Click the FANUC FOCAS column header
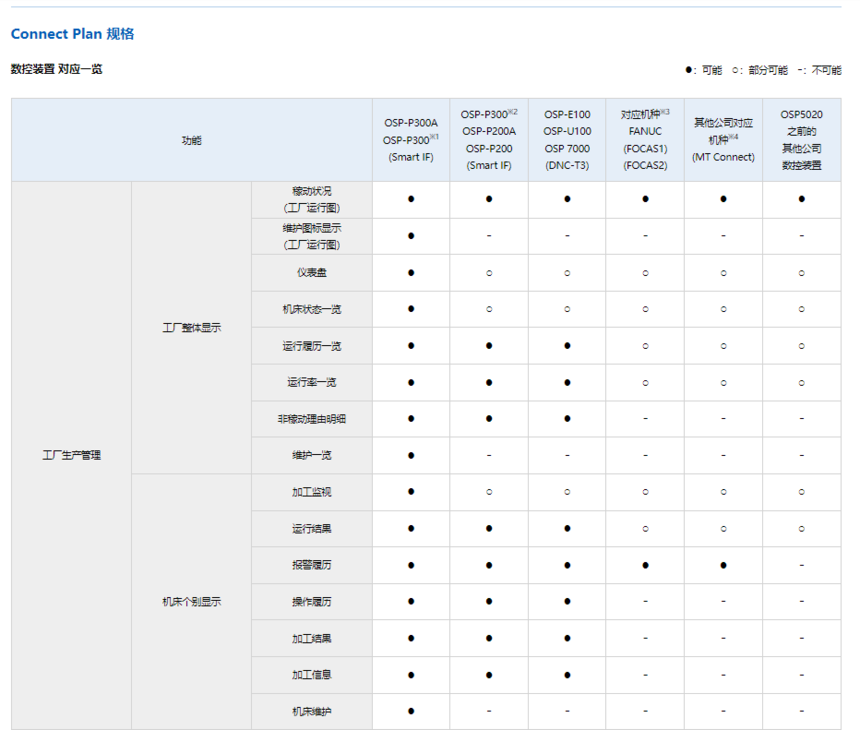Image resolution: width=860 pixels, height=730 pixels. [x=645, y=140]
